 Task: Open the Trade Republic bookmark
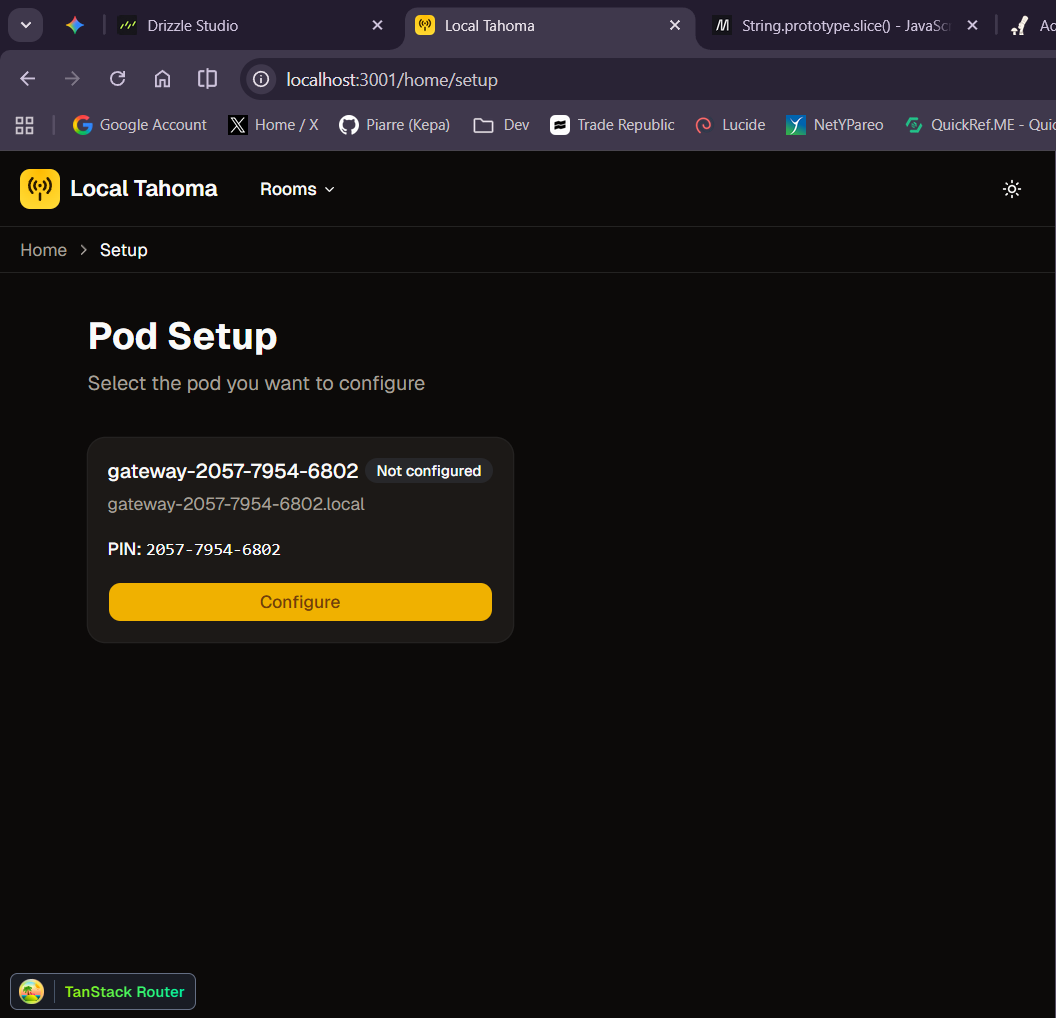tap(612, 125)
